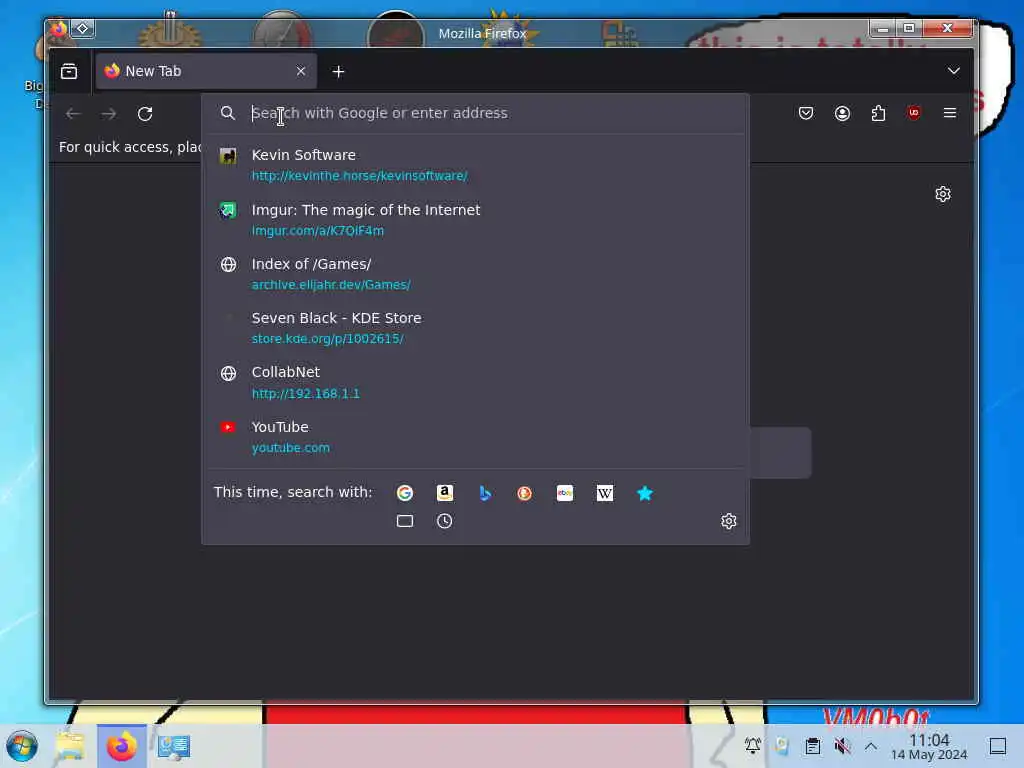Close the New Tab tab
Screen dimensions: 1024x768
pyautogui.click(x=300, y=71)
